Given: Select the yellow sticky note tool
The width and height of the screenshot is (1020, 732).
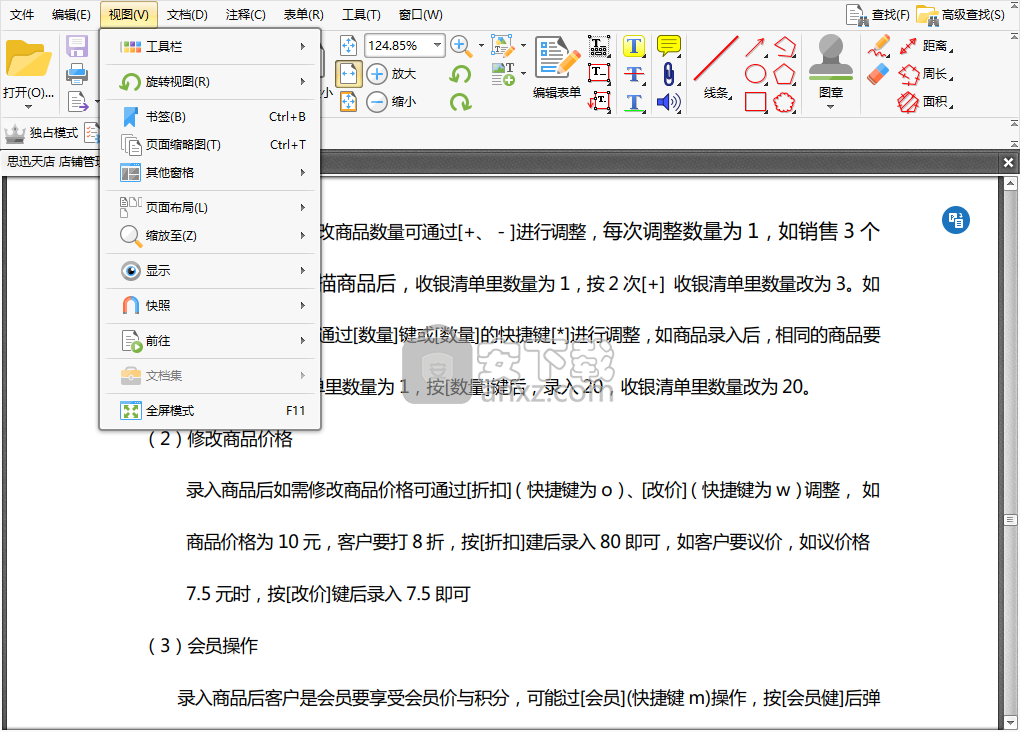Looking at the screenshot, I should pos(669,46).
